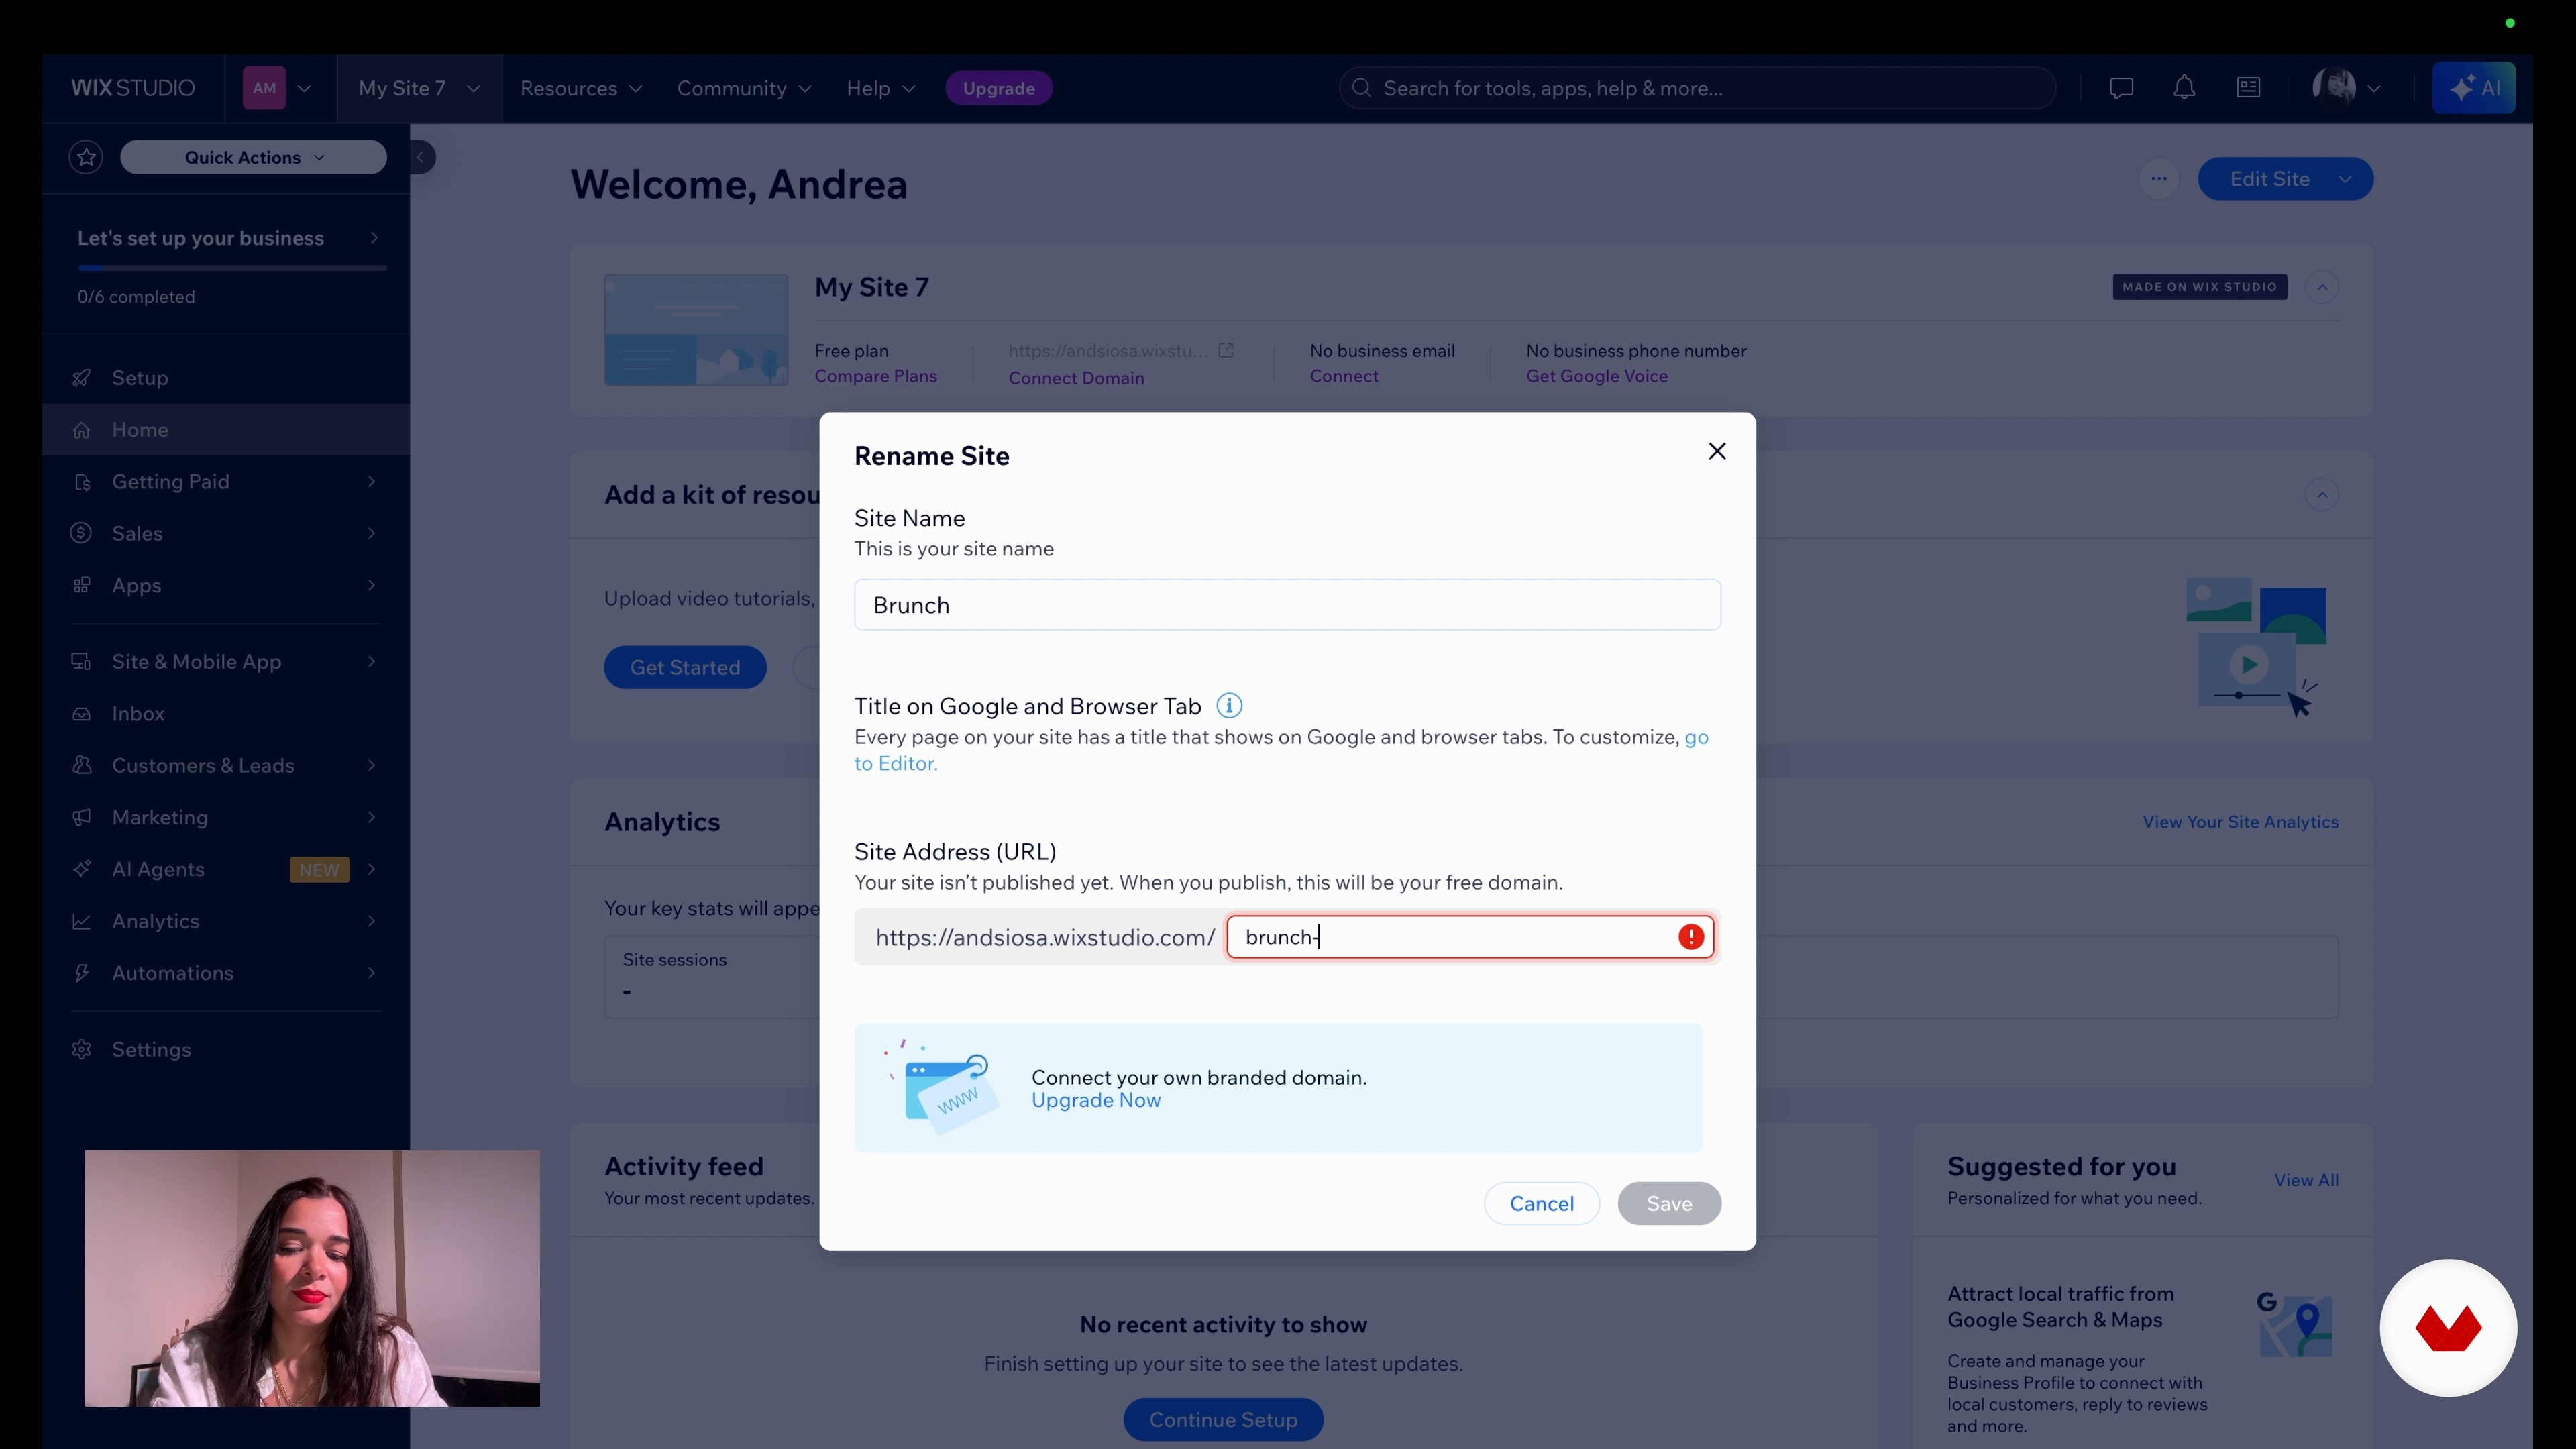The width and height of the screenshot is (2576, 1449).
Task: Click the Marketing megaphone icon
Action: click(x=82, y=818)
